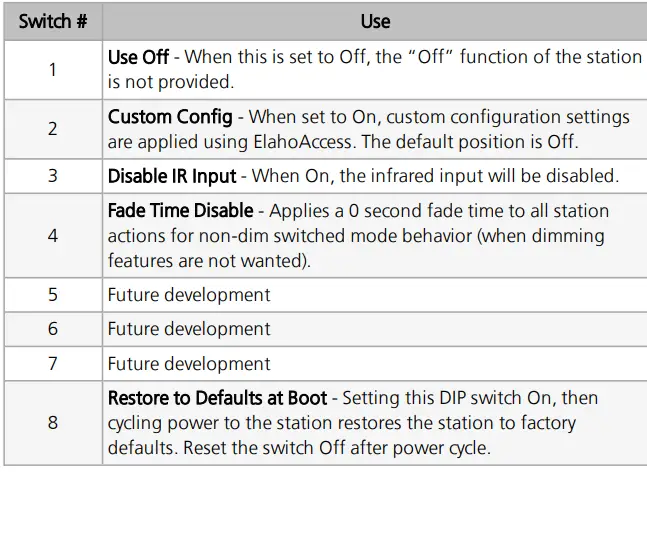This screenshot has height=556, width=647.
Task: Click "Future development" text in row 6
Action: (x=189, y=329)
